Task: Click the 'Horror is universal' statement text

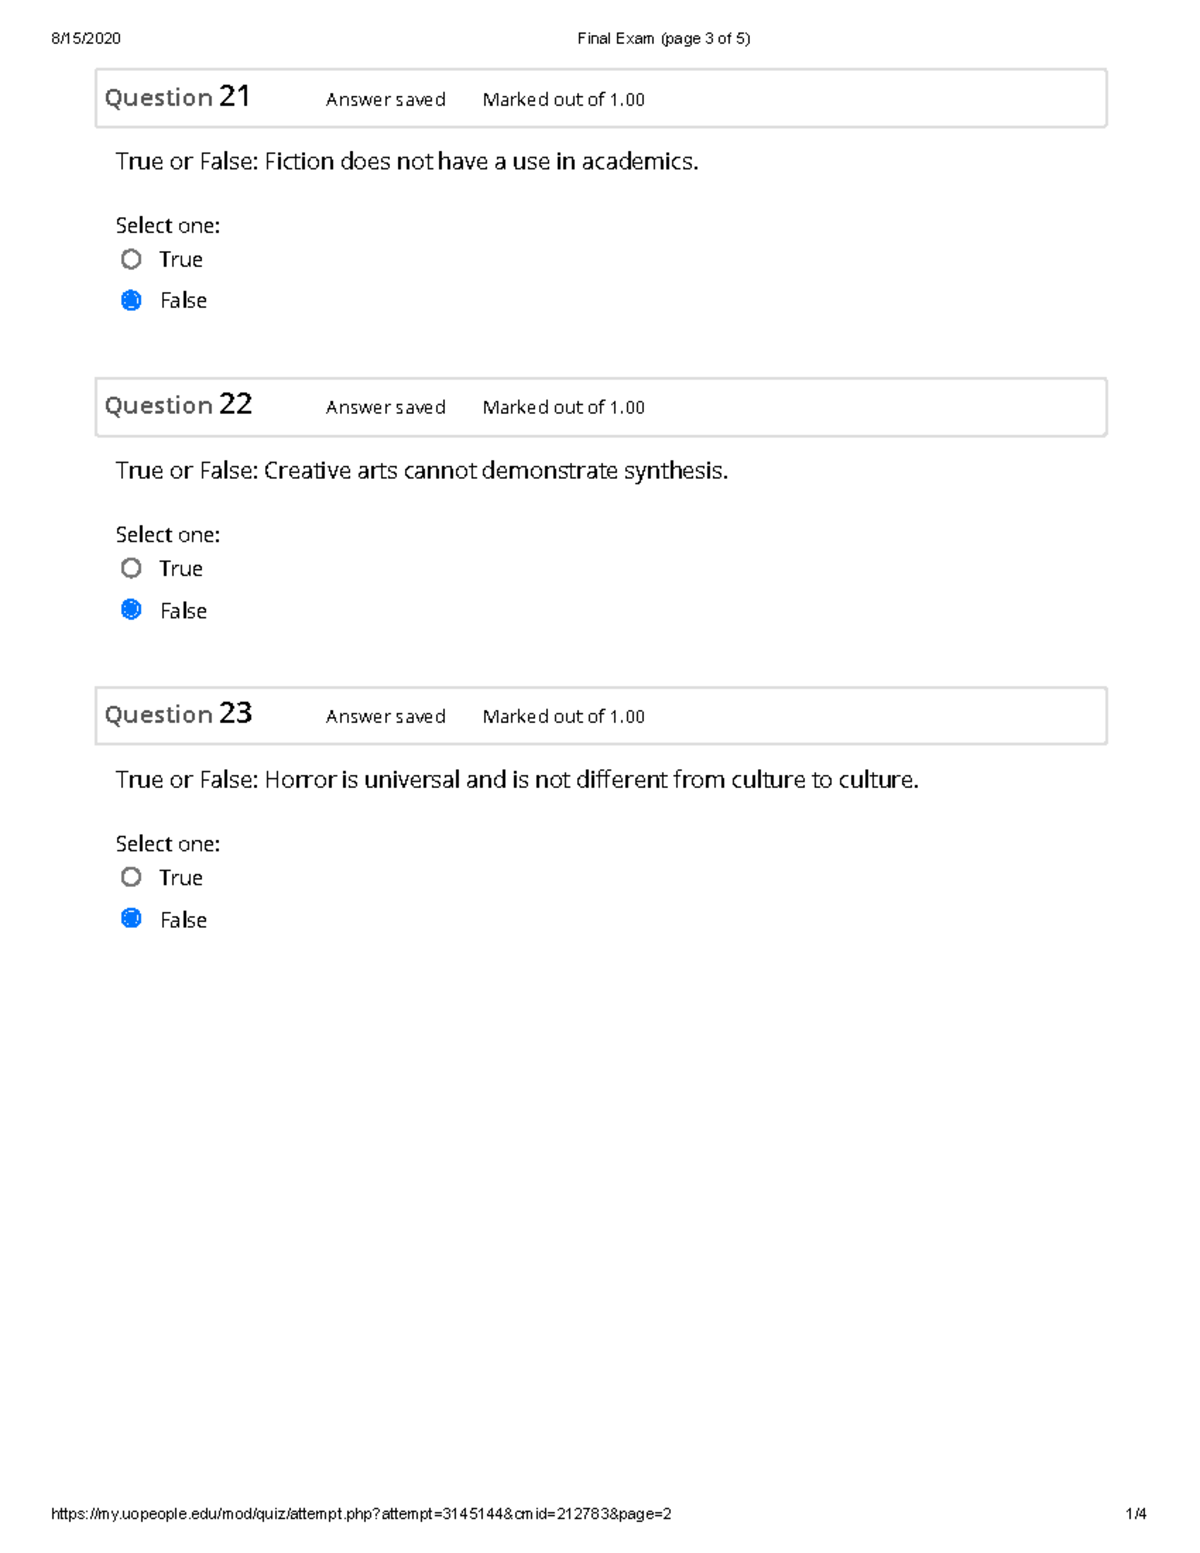Action: point(516,780)
